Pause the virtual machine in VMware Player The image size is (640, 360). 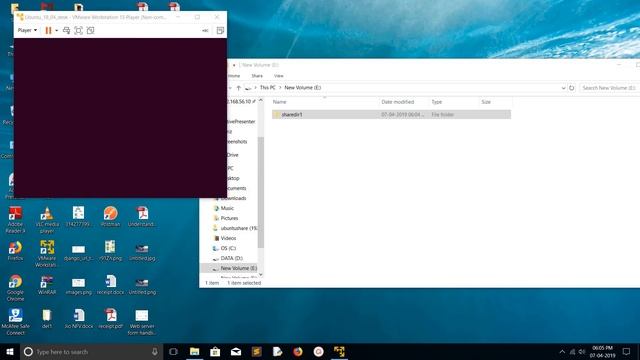[48, 31]
